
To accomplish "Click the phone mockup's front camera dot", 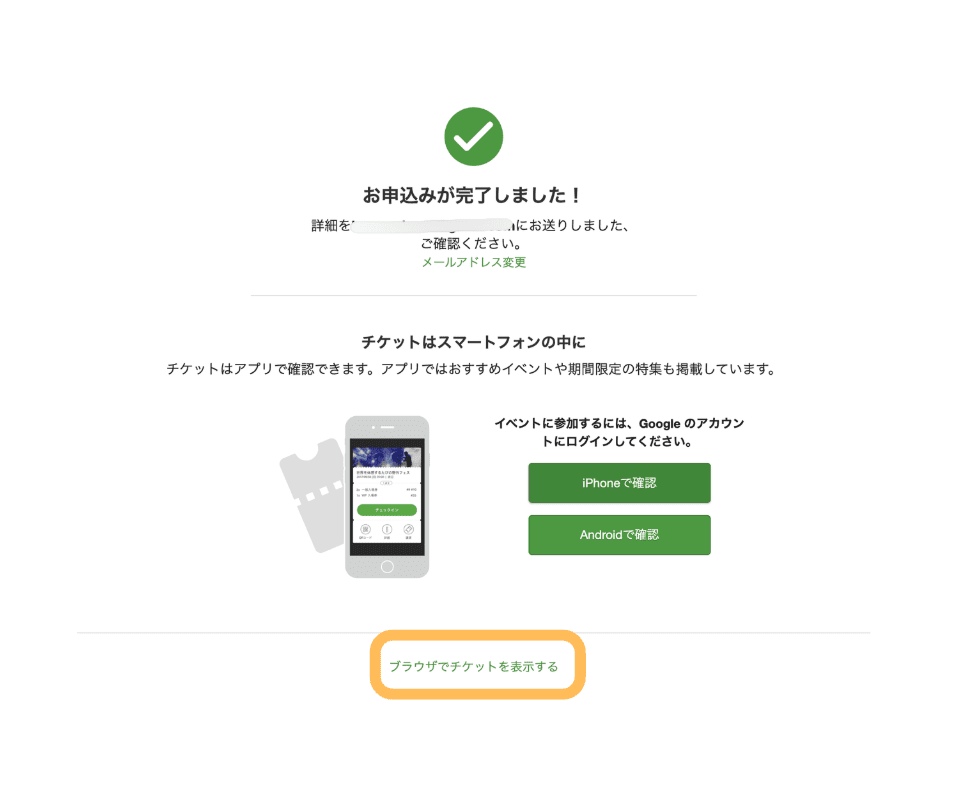I will (373, 427).
